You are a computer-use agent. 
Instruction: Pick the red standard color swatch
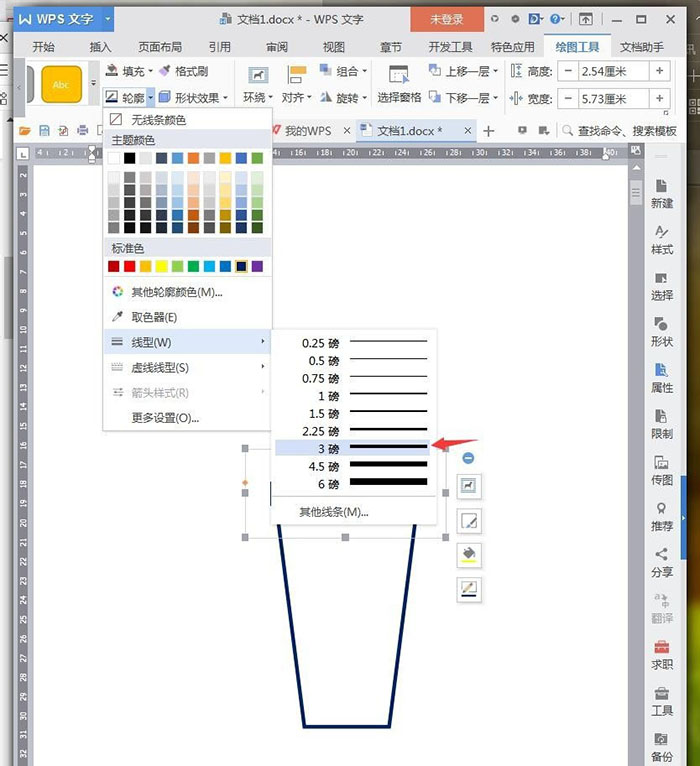[x=130, y=266]
